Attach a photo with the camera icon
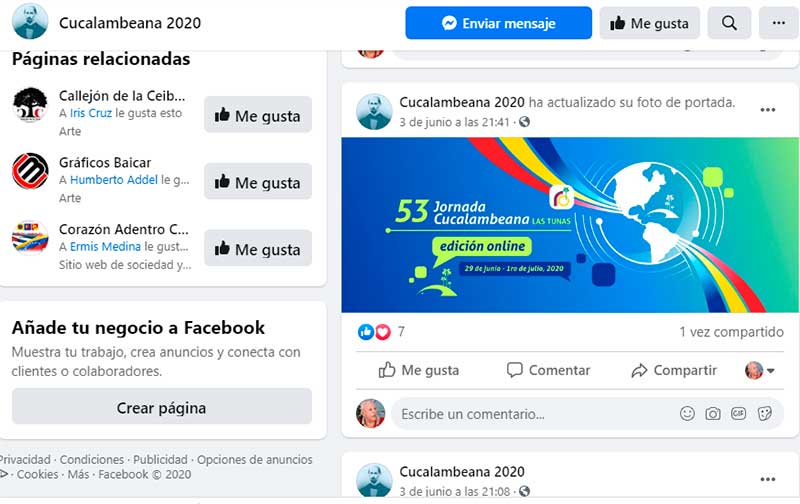 click(x=713, y=414)
